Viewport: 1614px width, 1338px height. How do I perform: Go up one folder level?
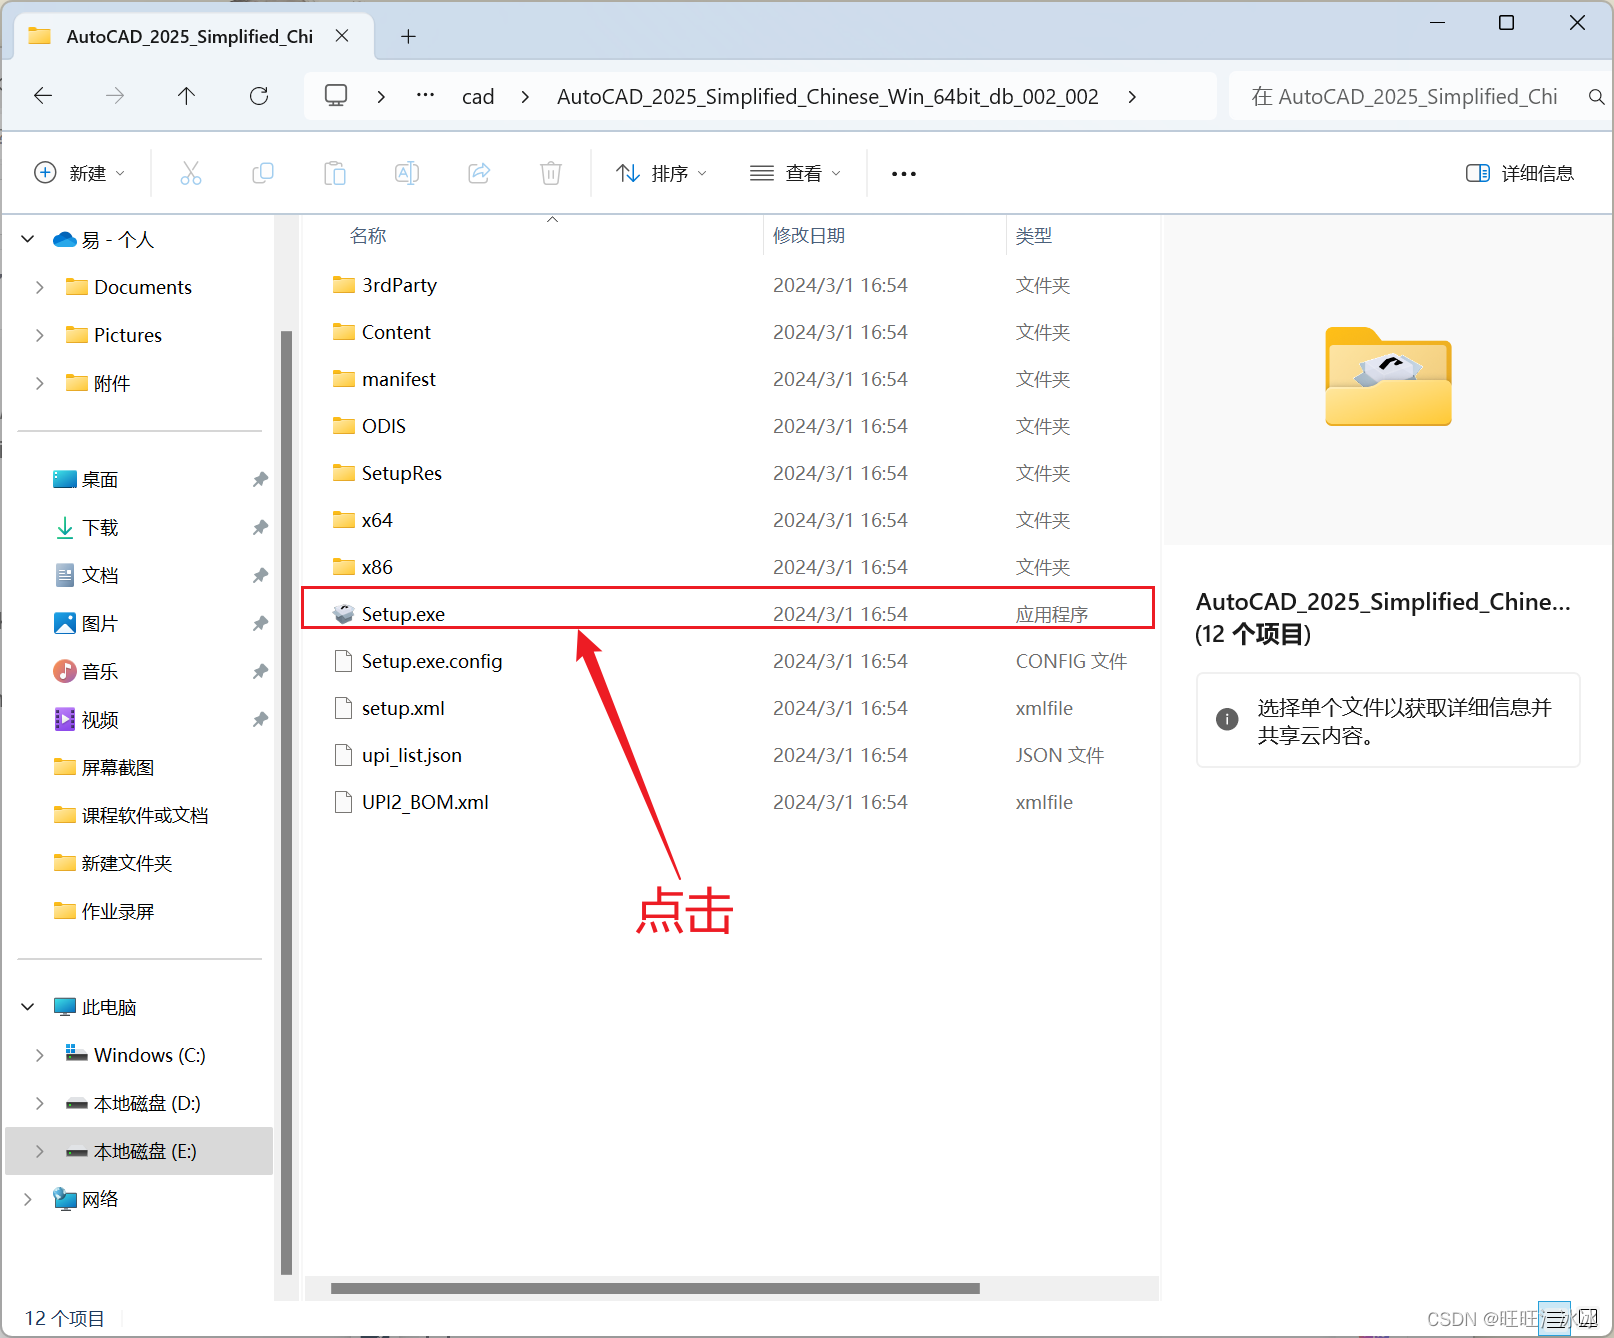click(186, 96)
